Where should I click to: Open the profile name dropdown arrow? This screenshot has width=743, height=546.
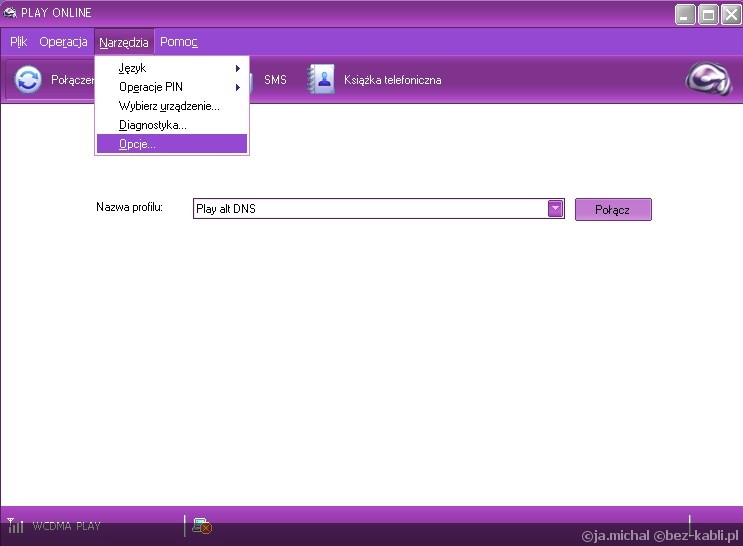click(x=555, y=209)
